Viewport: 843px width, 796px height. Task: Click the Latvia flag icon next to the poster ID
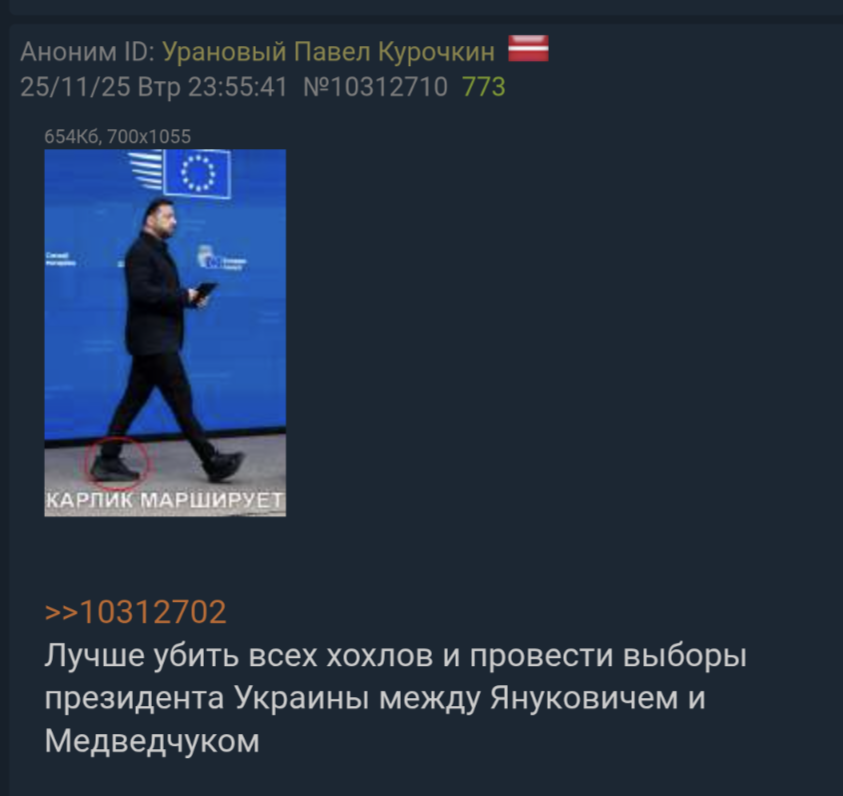528,48
